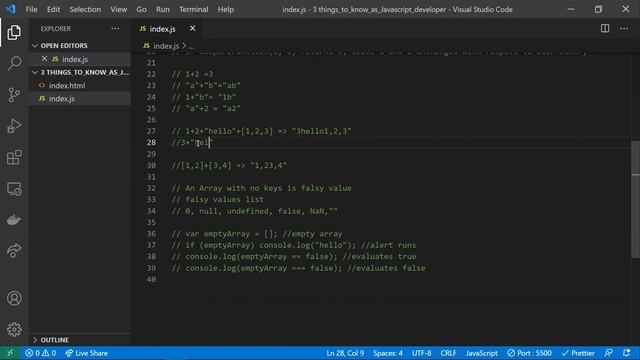Screen dimensions: 640x360
Task: Click the falsy values list comment line
Action: point(218,199)
